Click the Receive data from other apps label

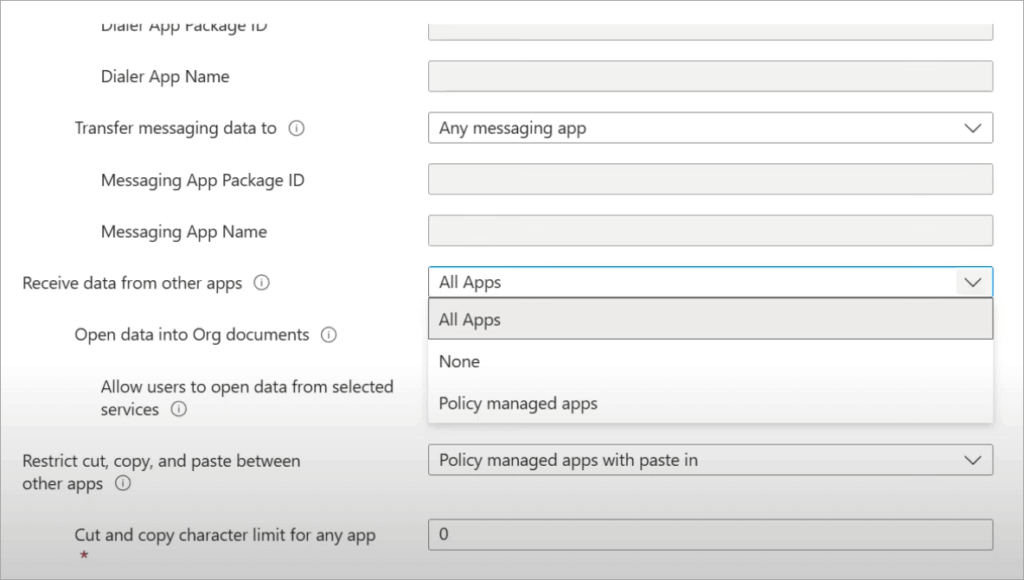point(135,283)
